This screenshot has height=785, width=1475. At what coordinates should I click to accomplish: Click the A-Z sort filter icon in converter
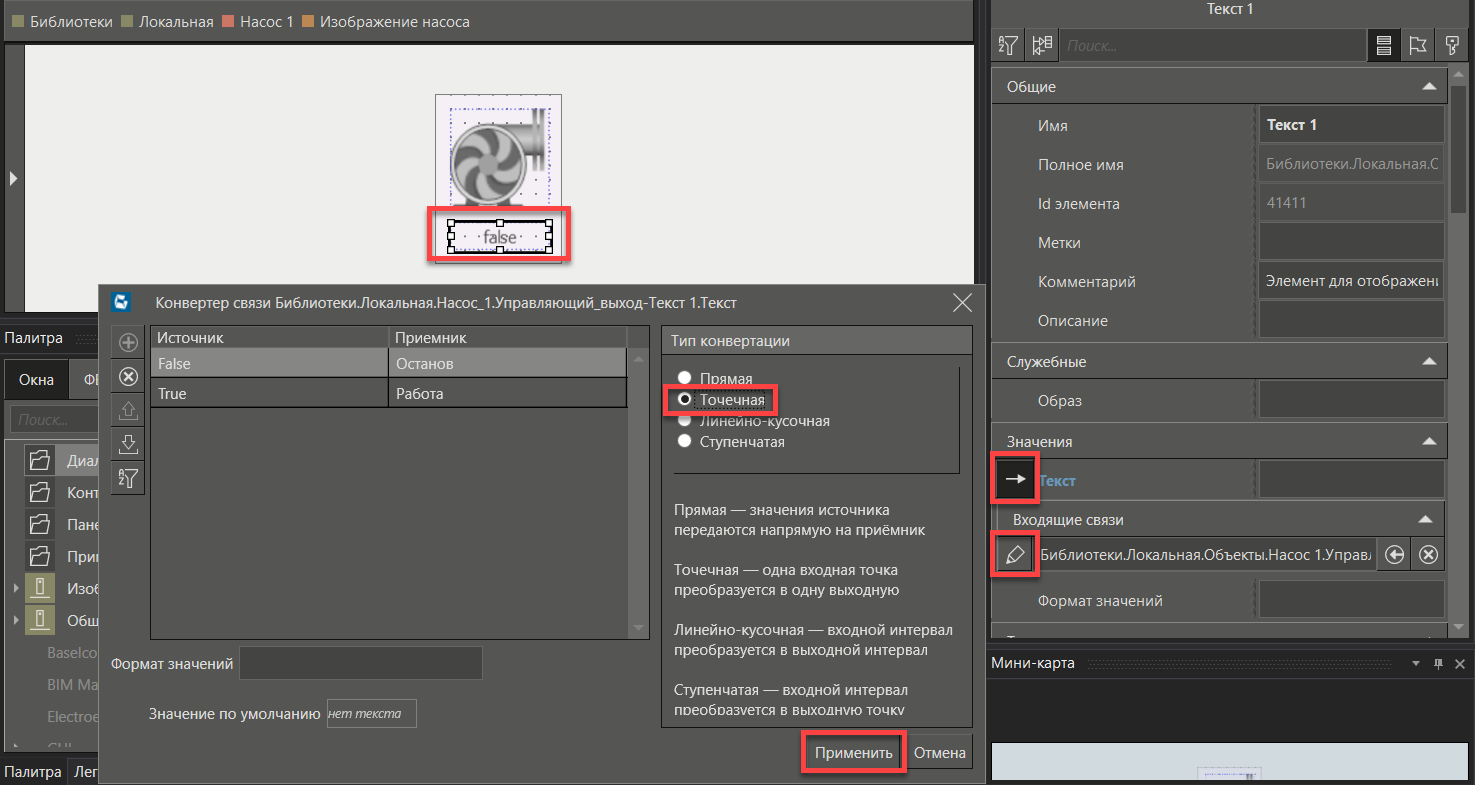click(128, 478)
